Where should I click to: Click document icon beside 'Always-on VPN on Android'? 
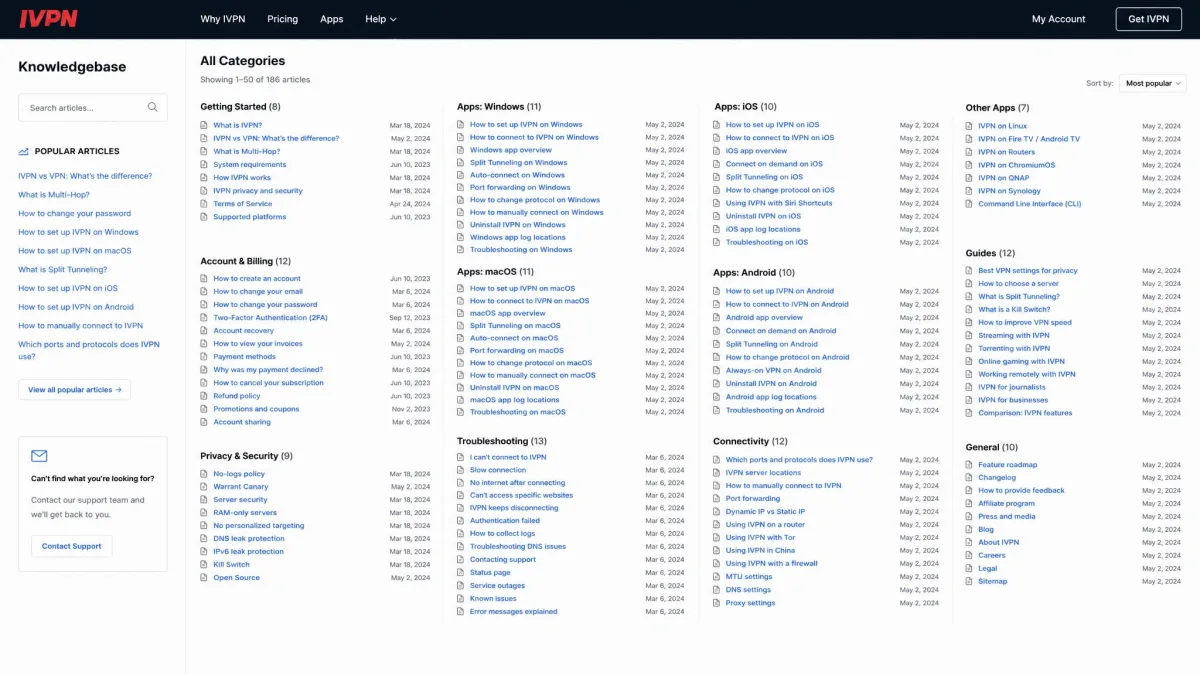coord(717,371)
